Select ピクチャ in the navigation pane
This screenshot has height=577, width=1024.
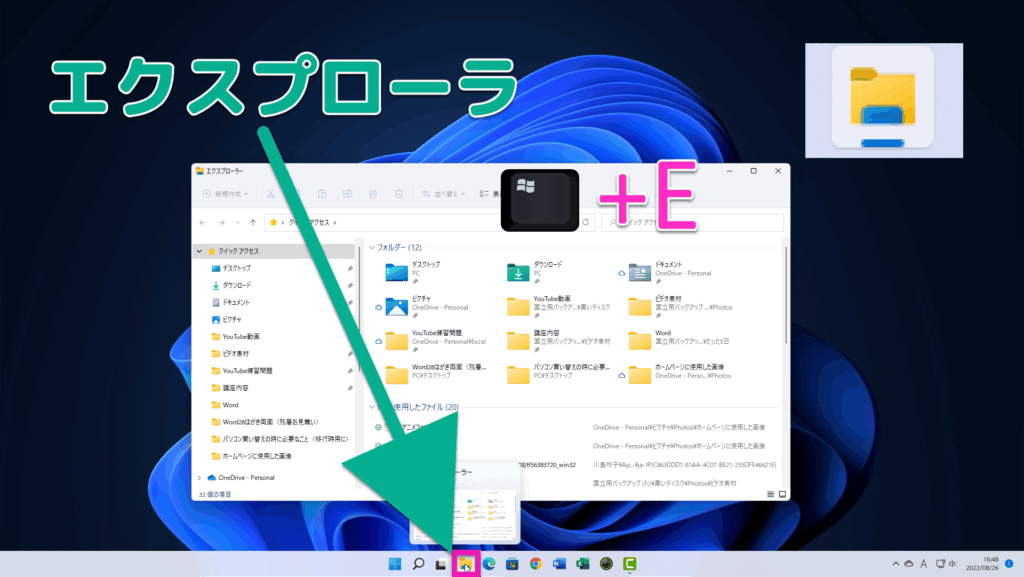coord(232,319)
